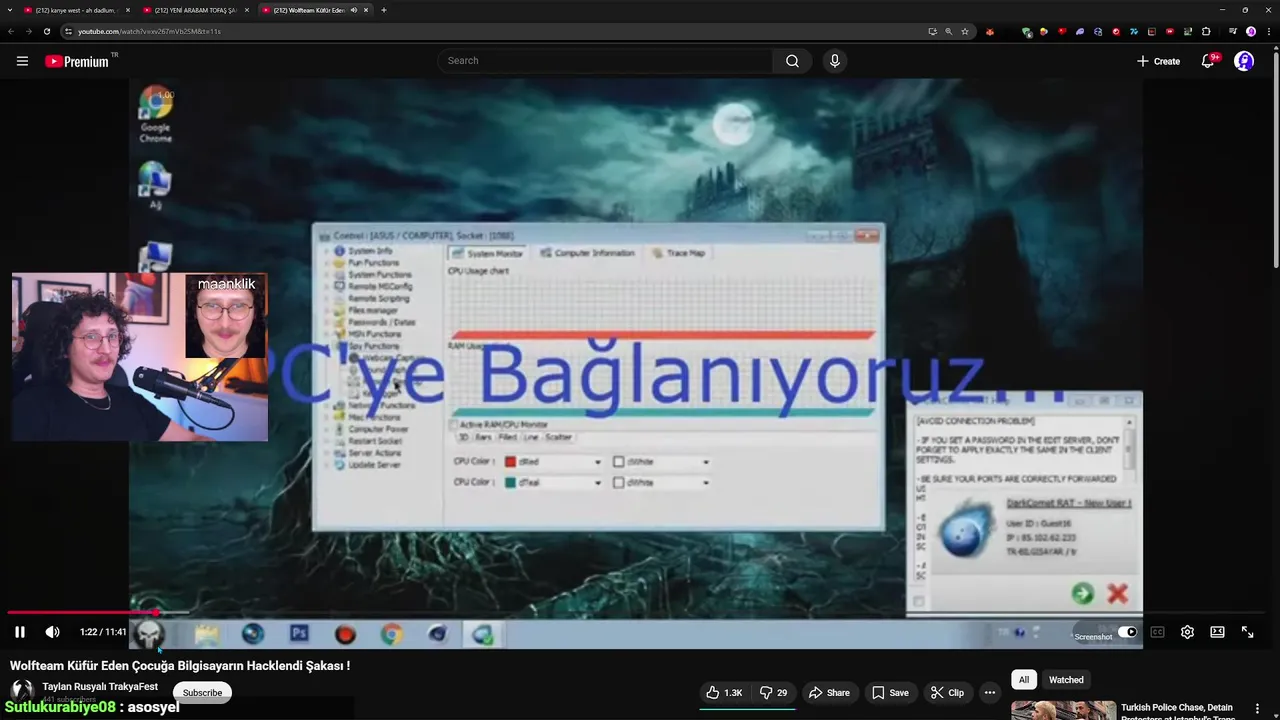
Task: Select the All filter chip
Action: click(x=1024, y=680)
